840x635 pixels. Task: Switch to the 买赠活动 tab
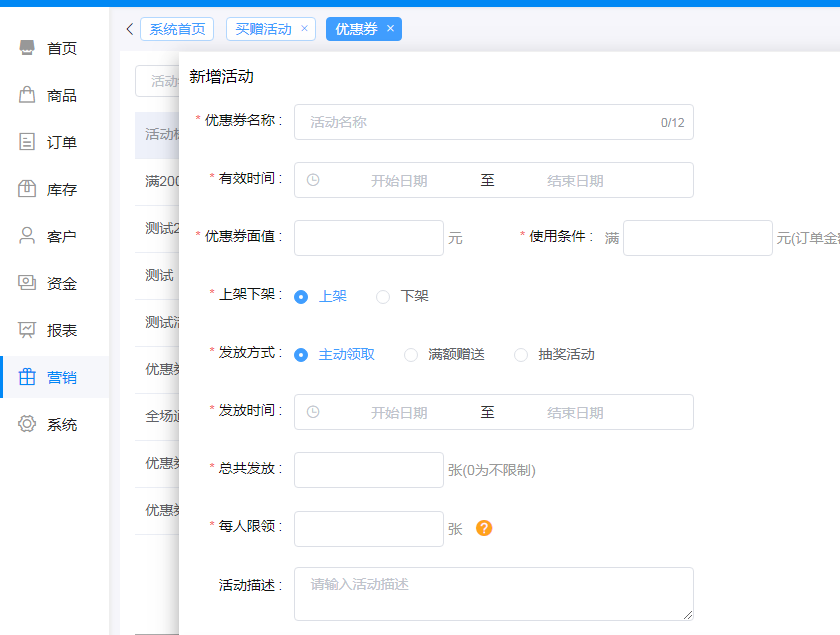262,29
